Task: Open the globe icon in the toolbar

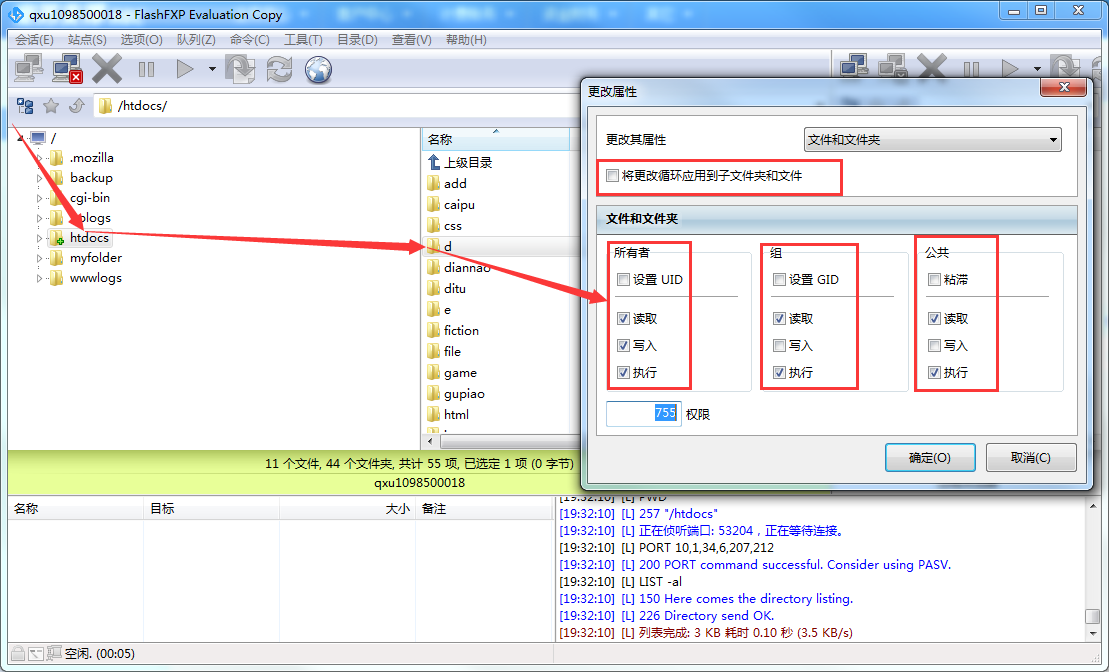Action: pos(318,69)
